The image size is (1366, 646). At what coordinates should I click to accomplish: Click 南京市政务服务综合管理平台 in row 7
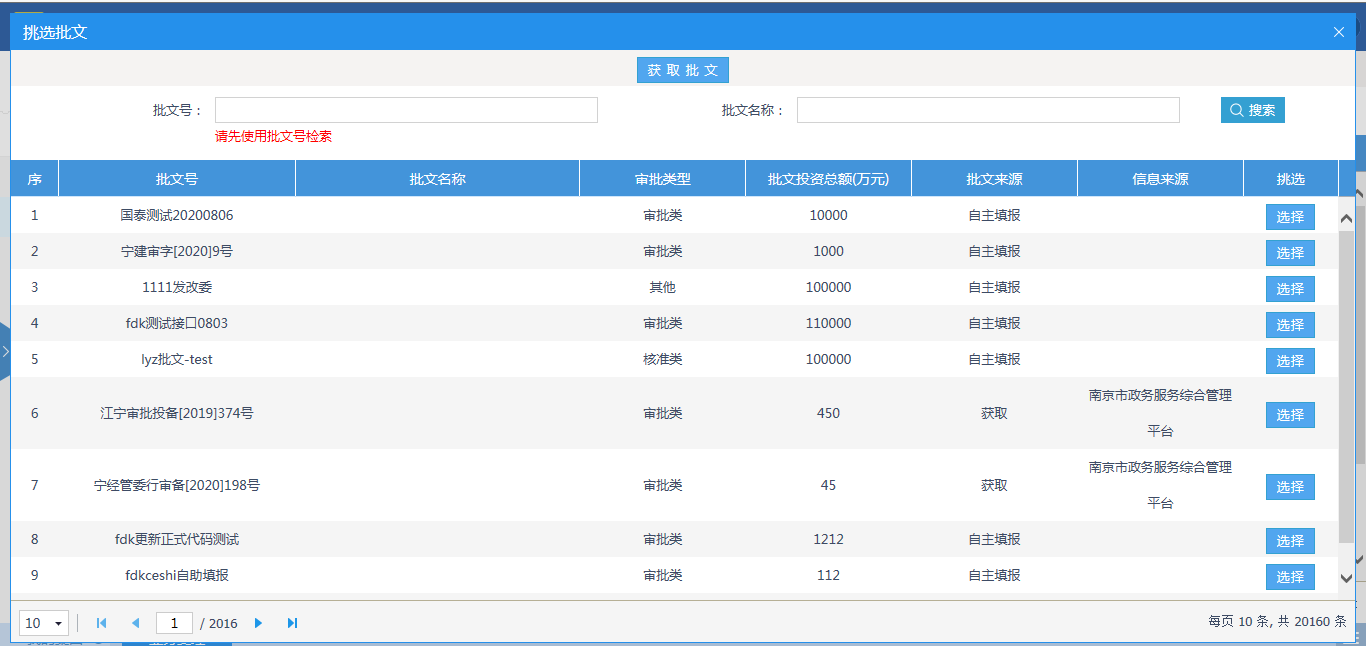[x=1161, y=485]
